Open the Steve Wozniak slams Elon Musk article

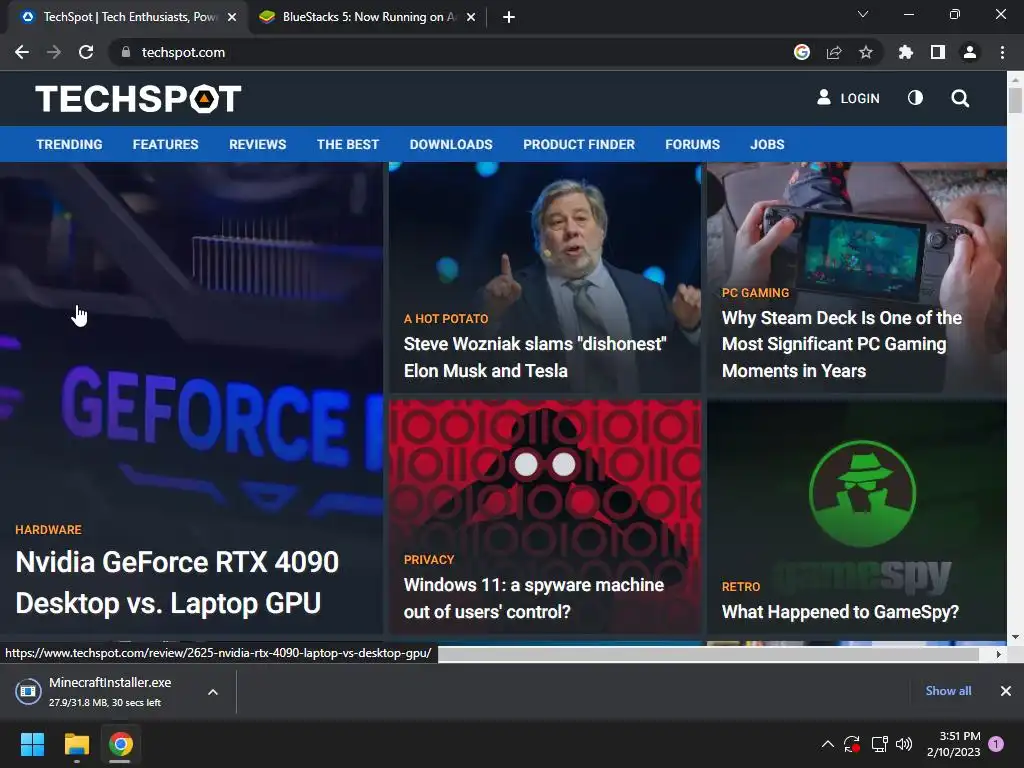535,357
